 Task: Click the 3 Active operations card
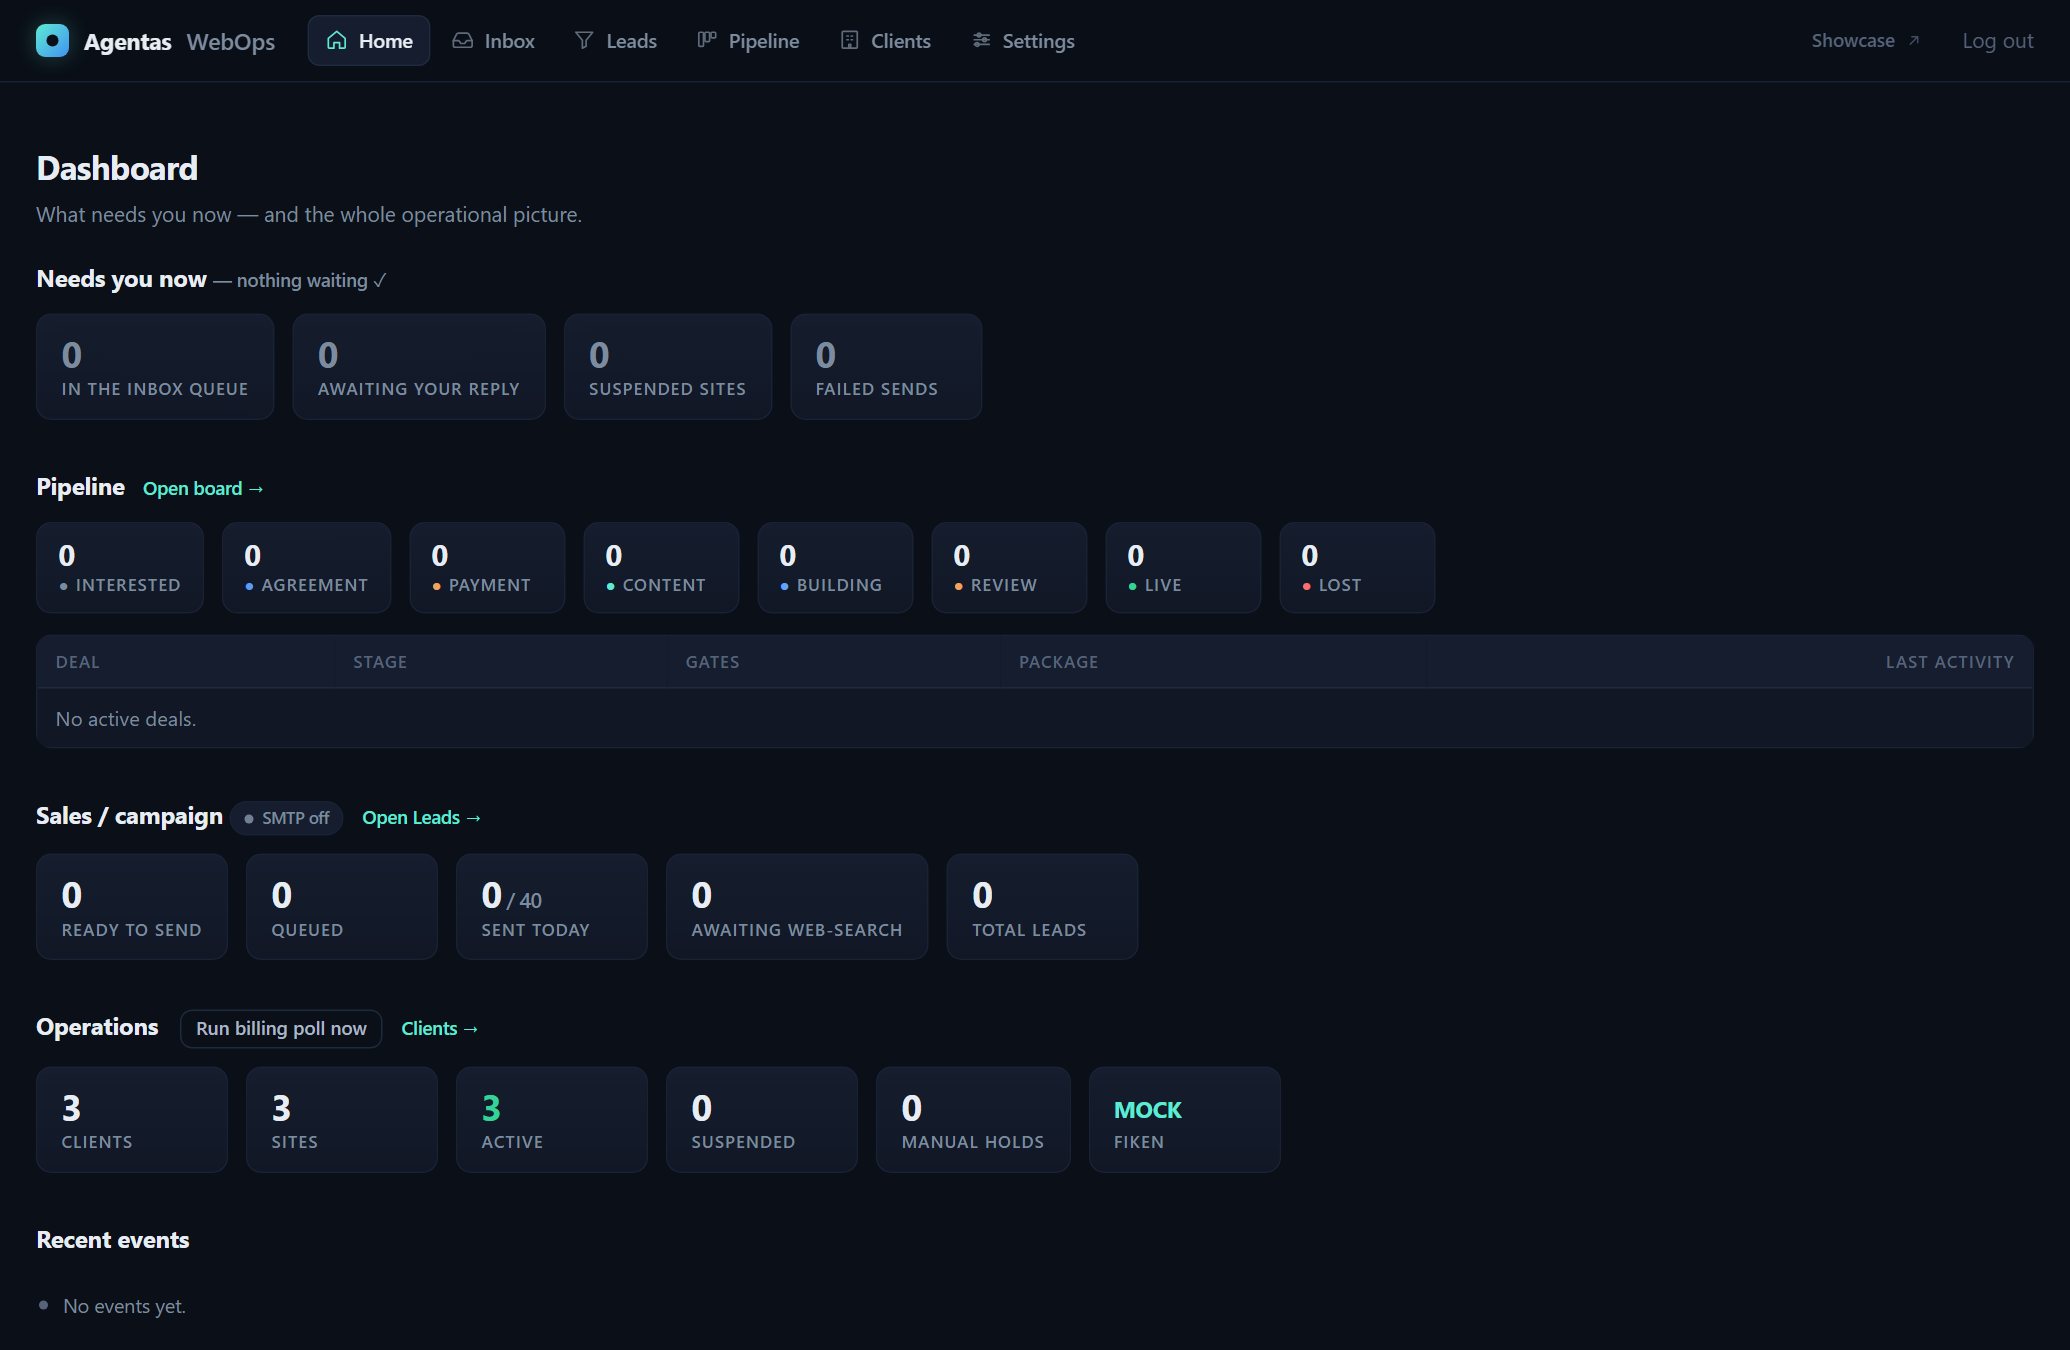(552, 1120)
